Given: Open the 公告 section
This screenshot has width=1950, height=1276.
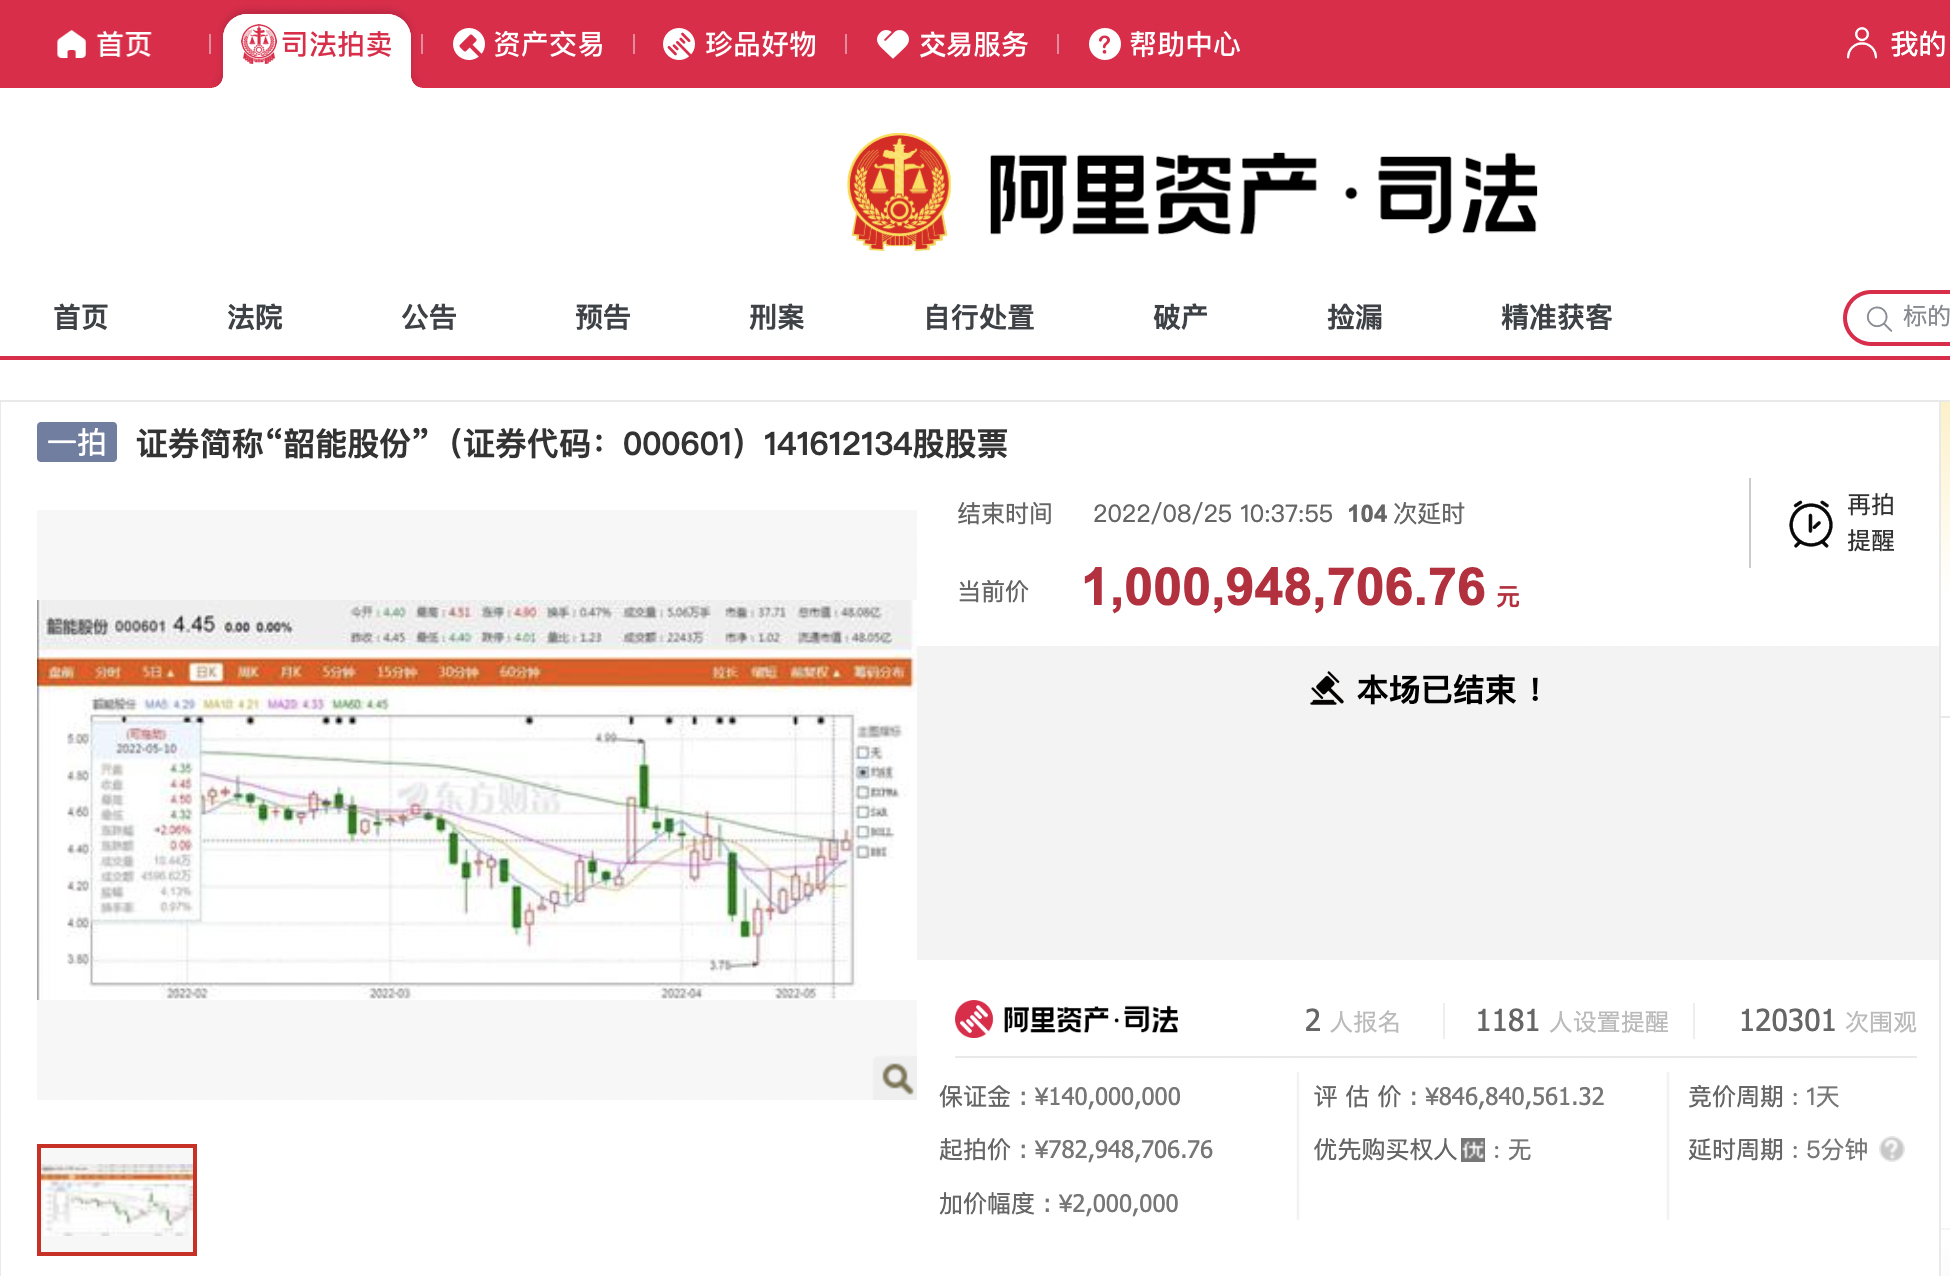Looking at the screenshot, I should tap(429, 317).
